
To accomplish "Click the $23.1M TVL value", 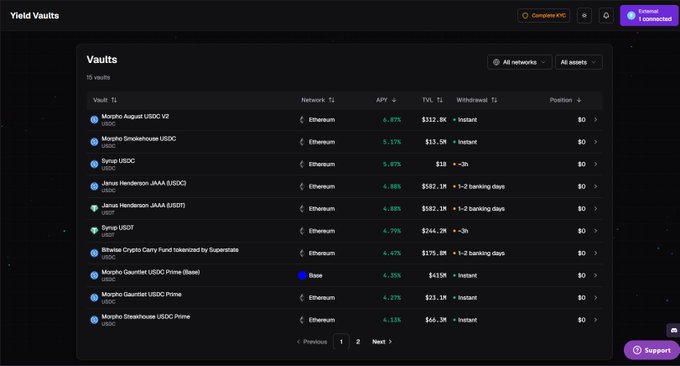I will [435, 298].
